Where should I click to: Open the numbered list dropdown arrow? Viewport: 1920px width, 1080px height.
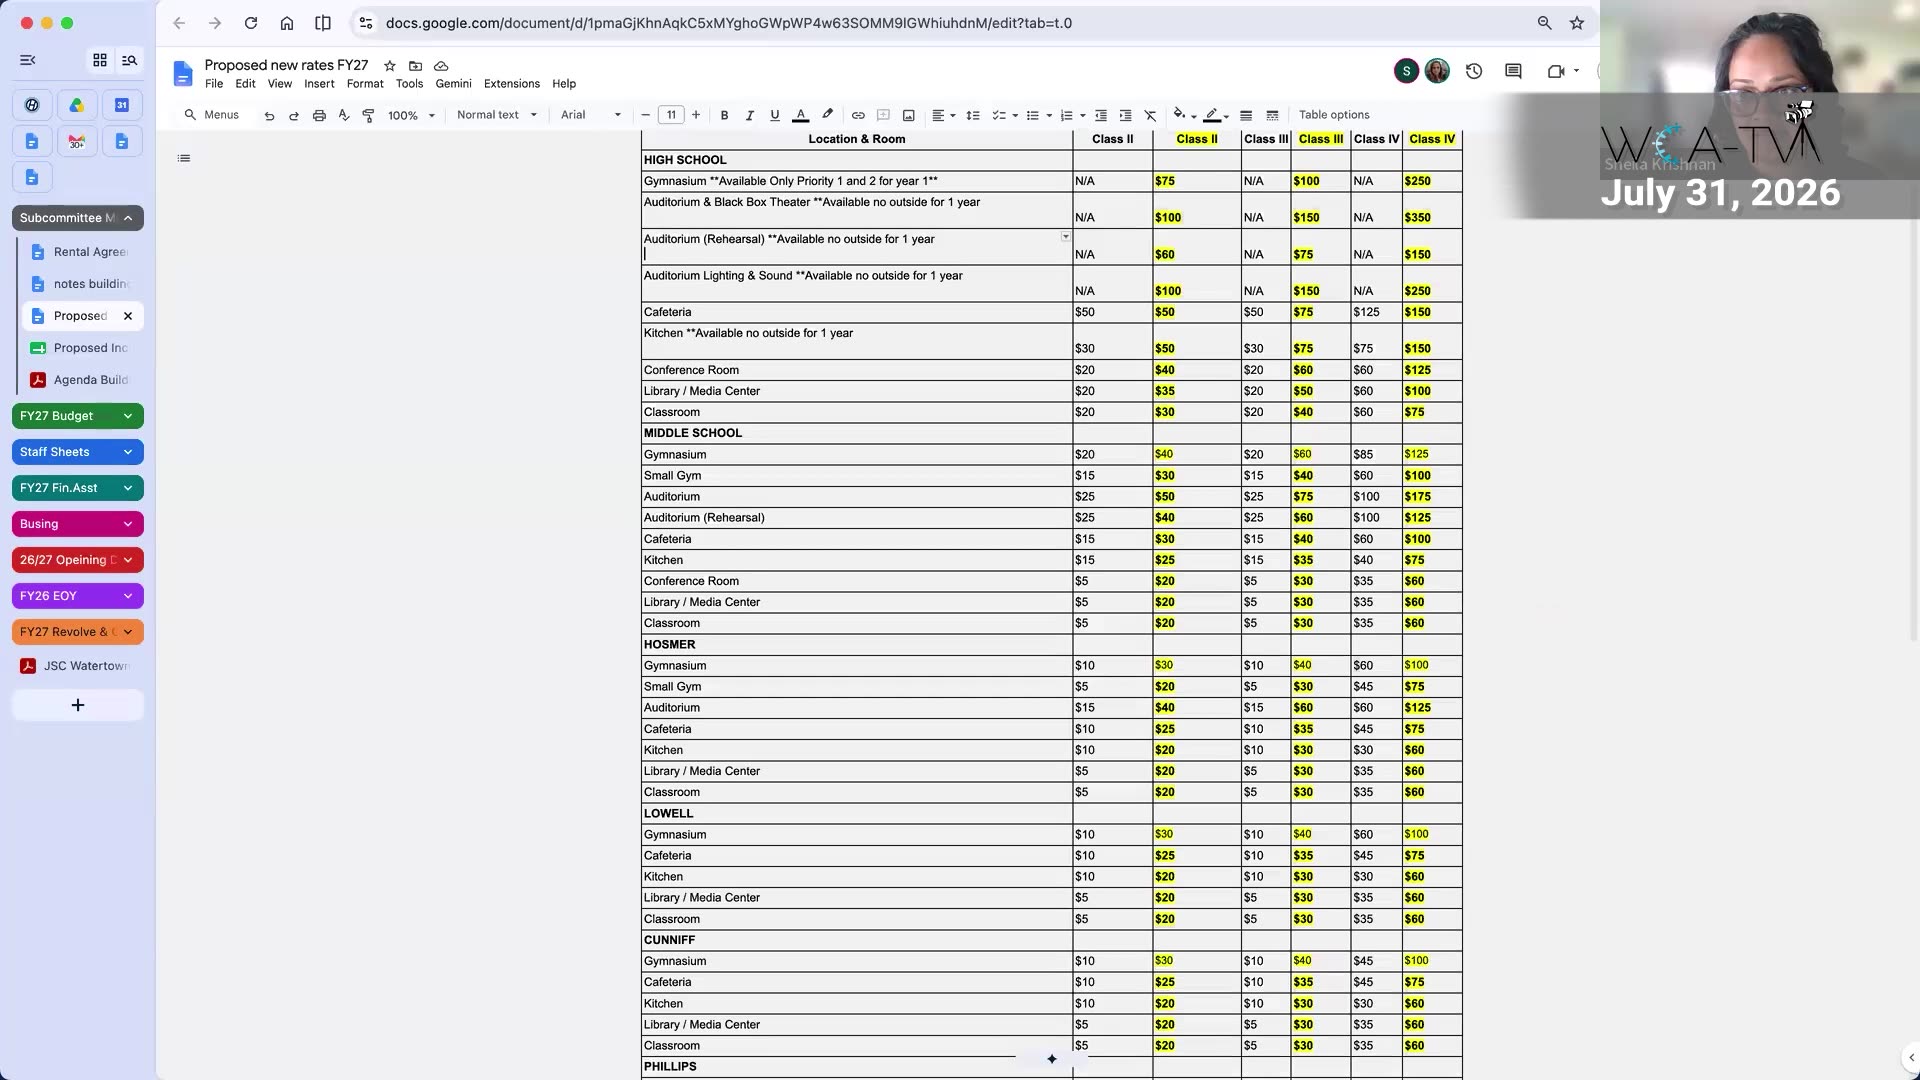click(x=1083, y=115)
